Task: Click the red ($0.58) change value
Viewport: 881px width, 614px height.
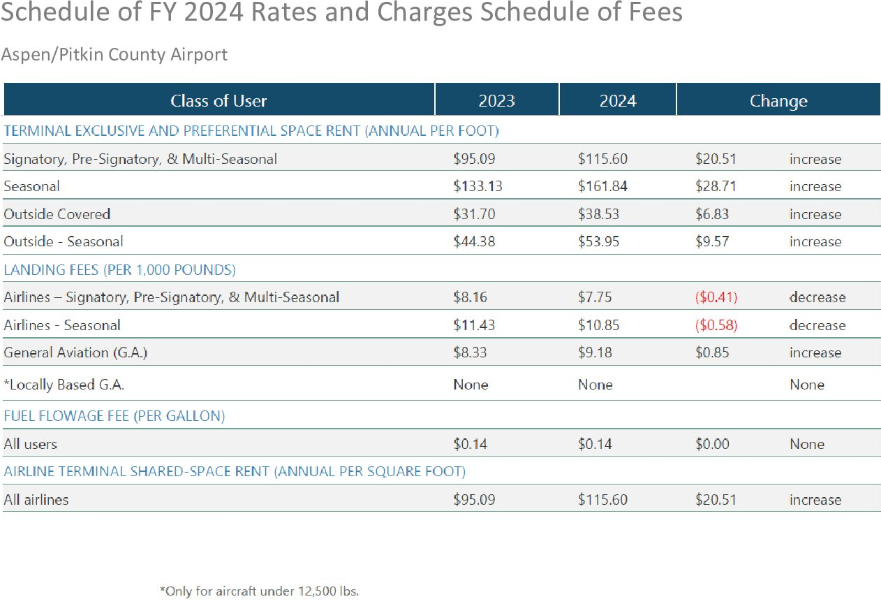Action: click(x=716, y=325)
